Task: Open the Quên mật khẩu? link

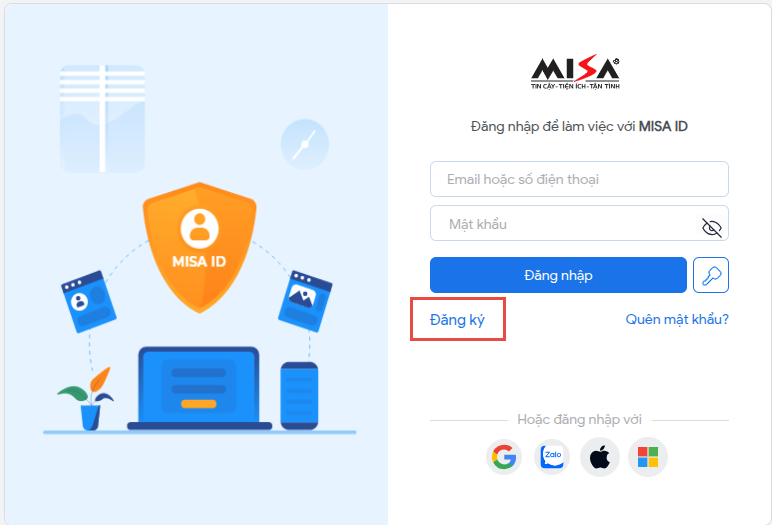Action: click(x=677, y=319)
